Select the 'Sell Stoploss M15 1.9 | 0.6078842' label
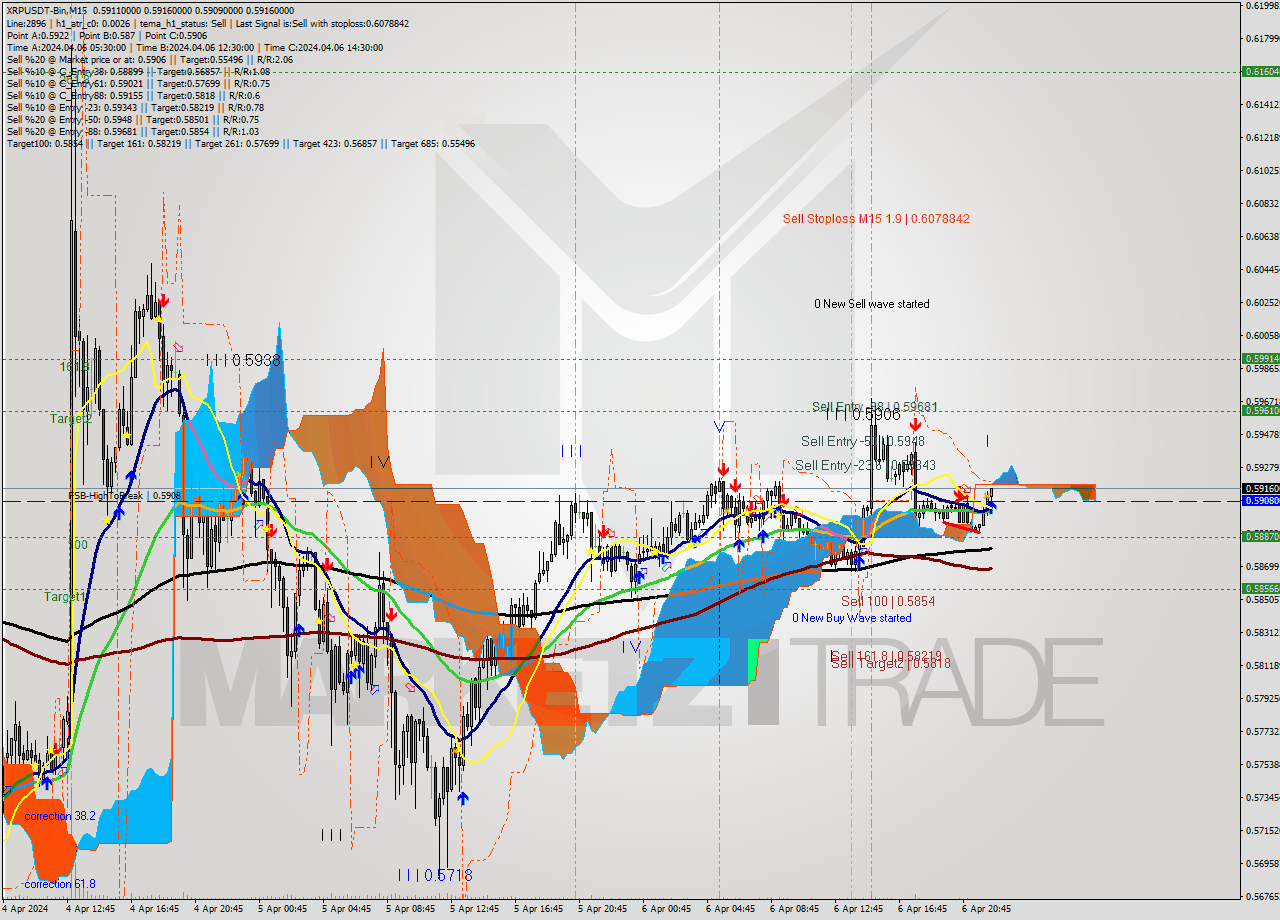The width and height of the screenshot is (1280, 920). 876,218
